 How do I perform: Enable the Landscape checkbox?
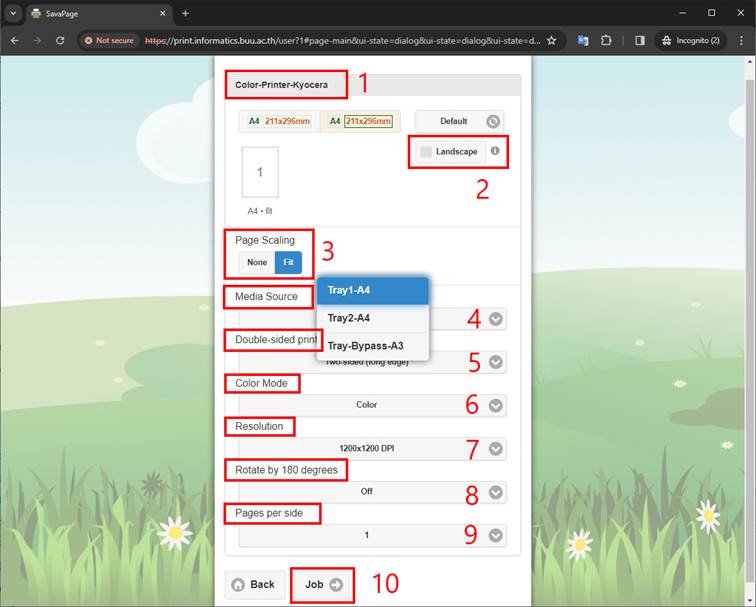tap(426, 152)
